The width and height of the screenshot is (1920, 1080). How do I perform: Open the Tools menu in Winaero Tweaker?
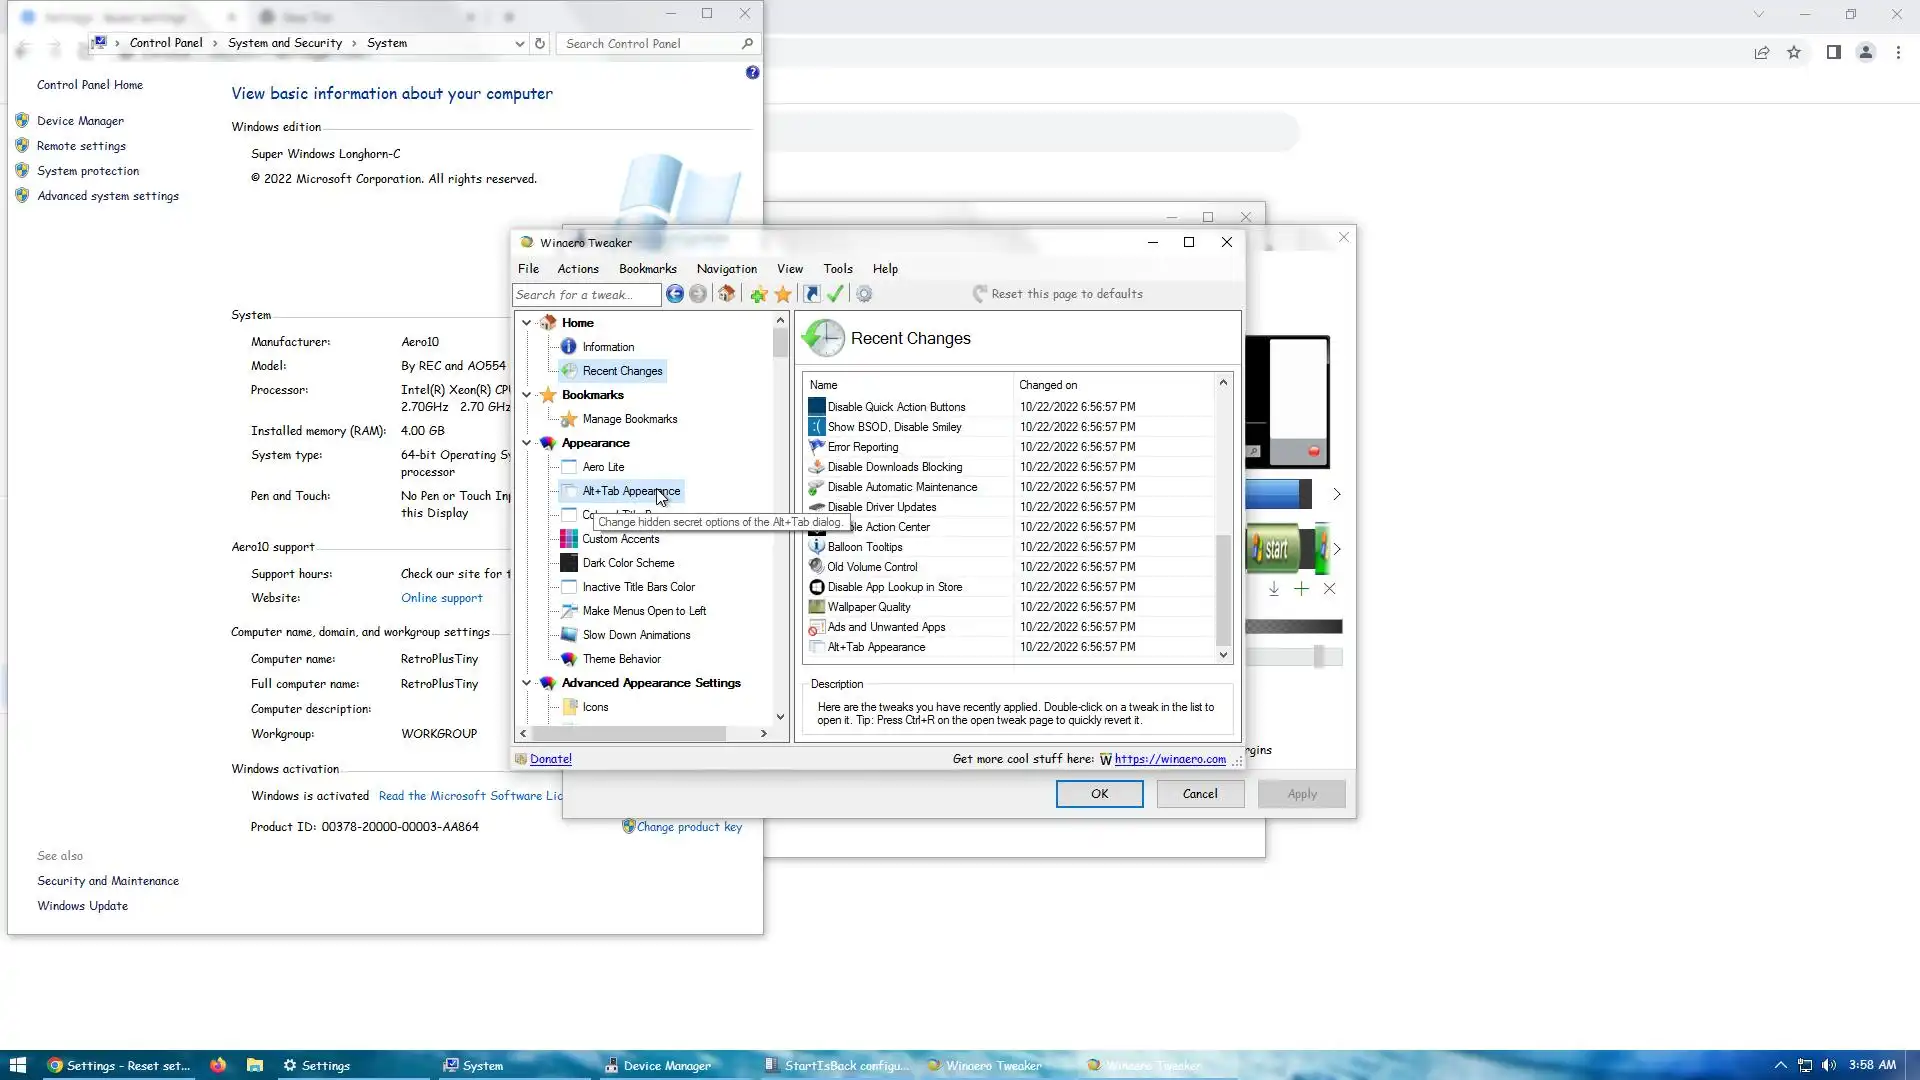(837, 269)
